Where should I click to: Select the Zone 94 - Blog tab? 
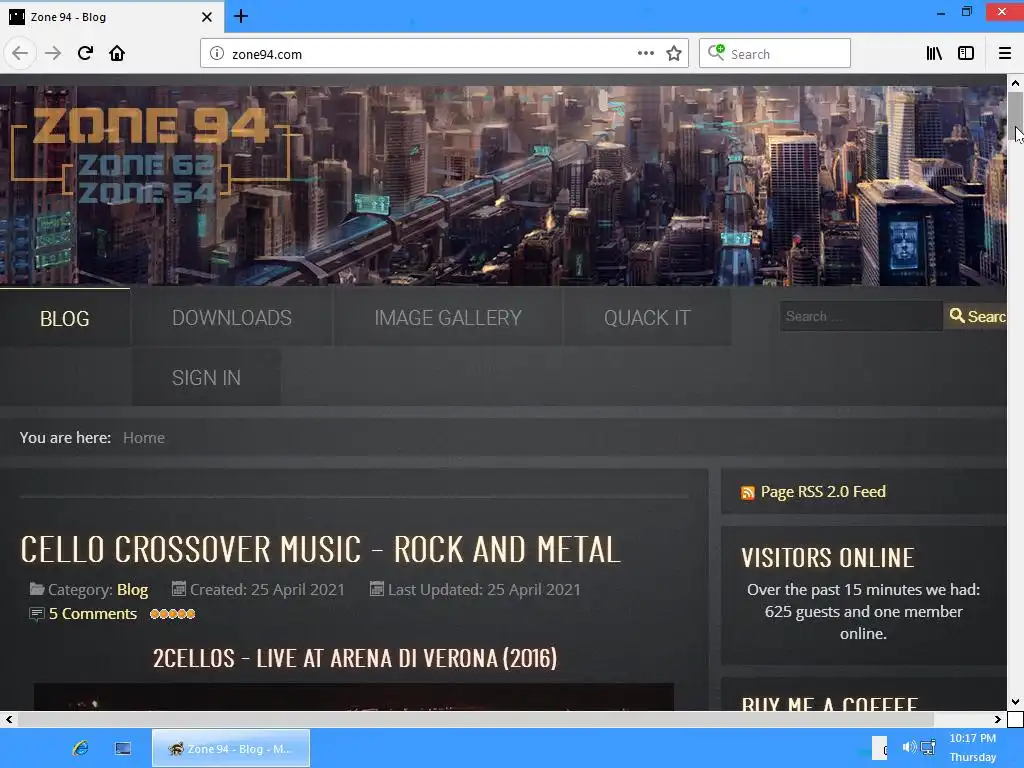111,17
